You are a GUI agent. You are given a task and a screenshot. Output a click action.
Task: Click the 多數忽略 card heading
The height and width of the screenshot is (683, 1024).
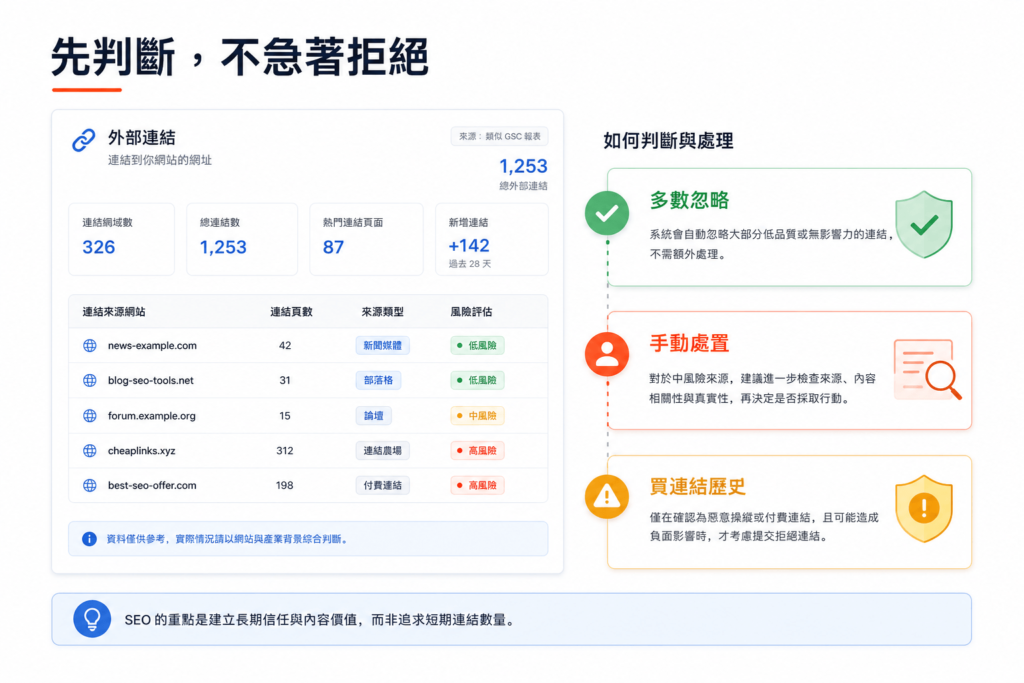(690, 200)
